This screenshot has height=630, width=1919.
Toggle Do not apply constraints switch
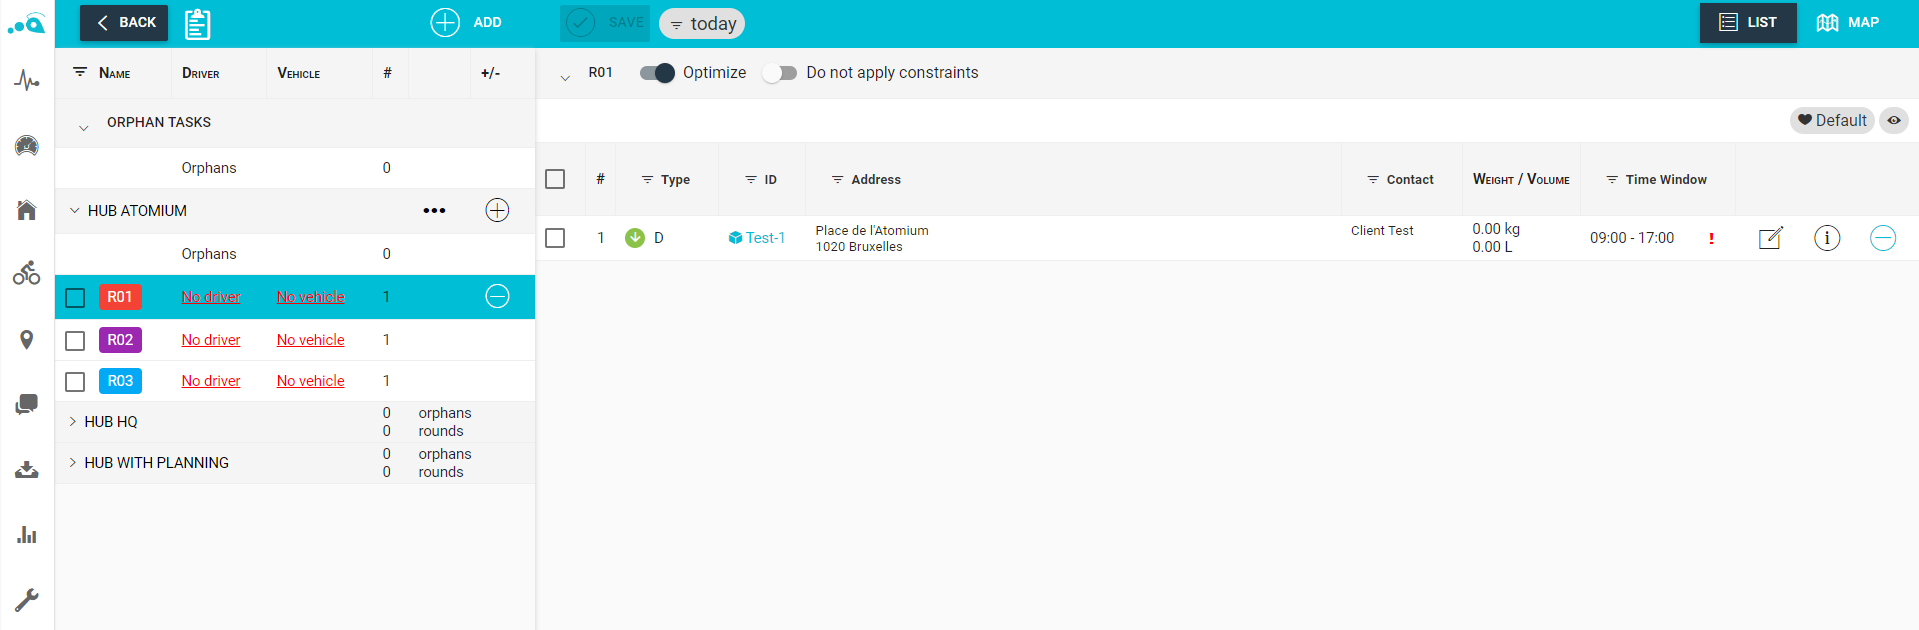pos(779,73)
